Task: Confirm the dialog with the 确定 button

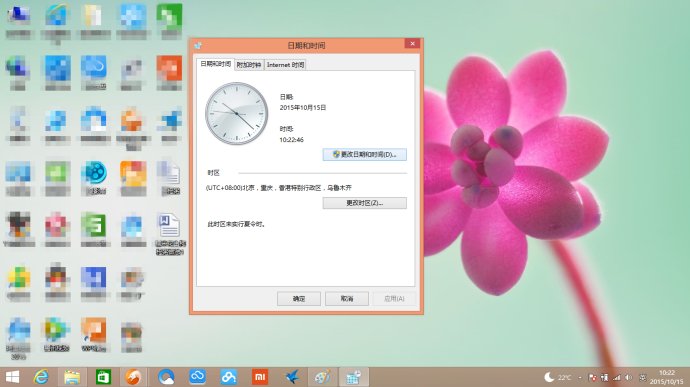Action: 299,299
